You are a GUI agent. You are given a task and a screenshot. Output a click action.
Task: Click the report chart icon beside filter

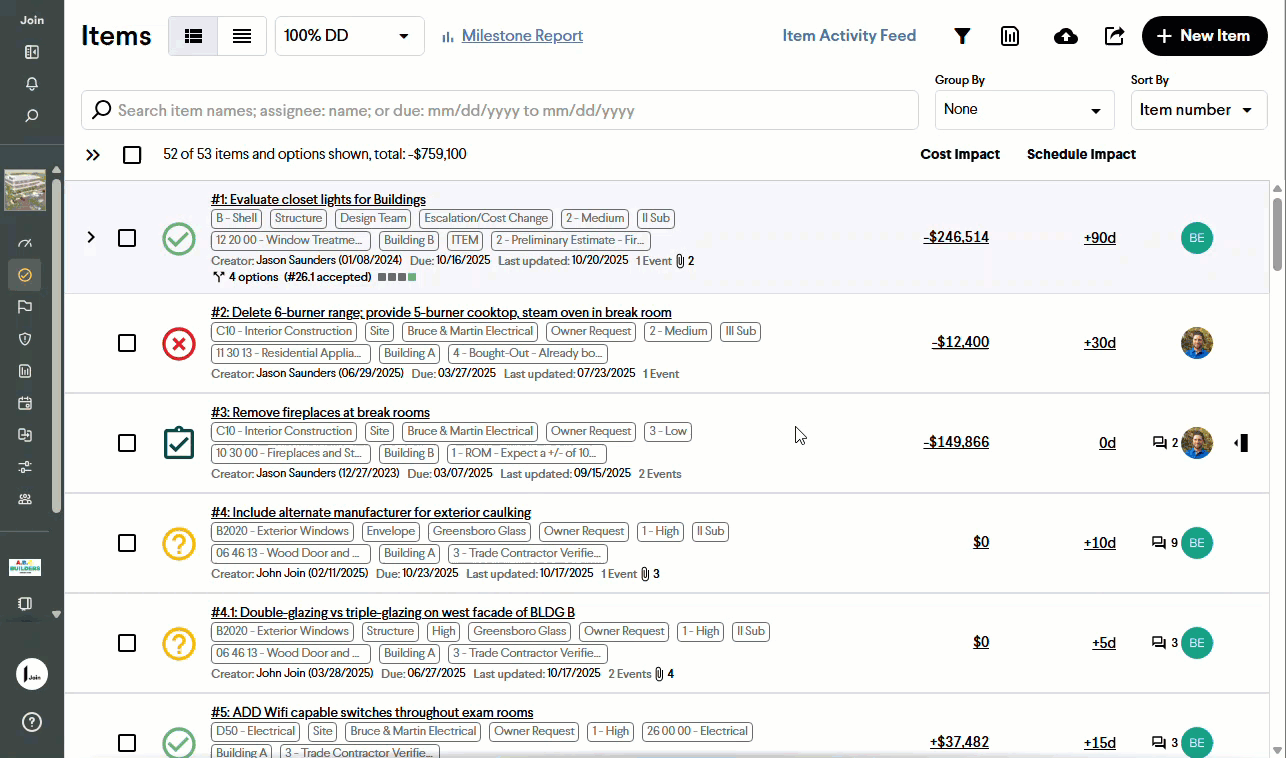pyautogui.click(x=1010, y=36)
